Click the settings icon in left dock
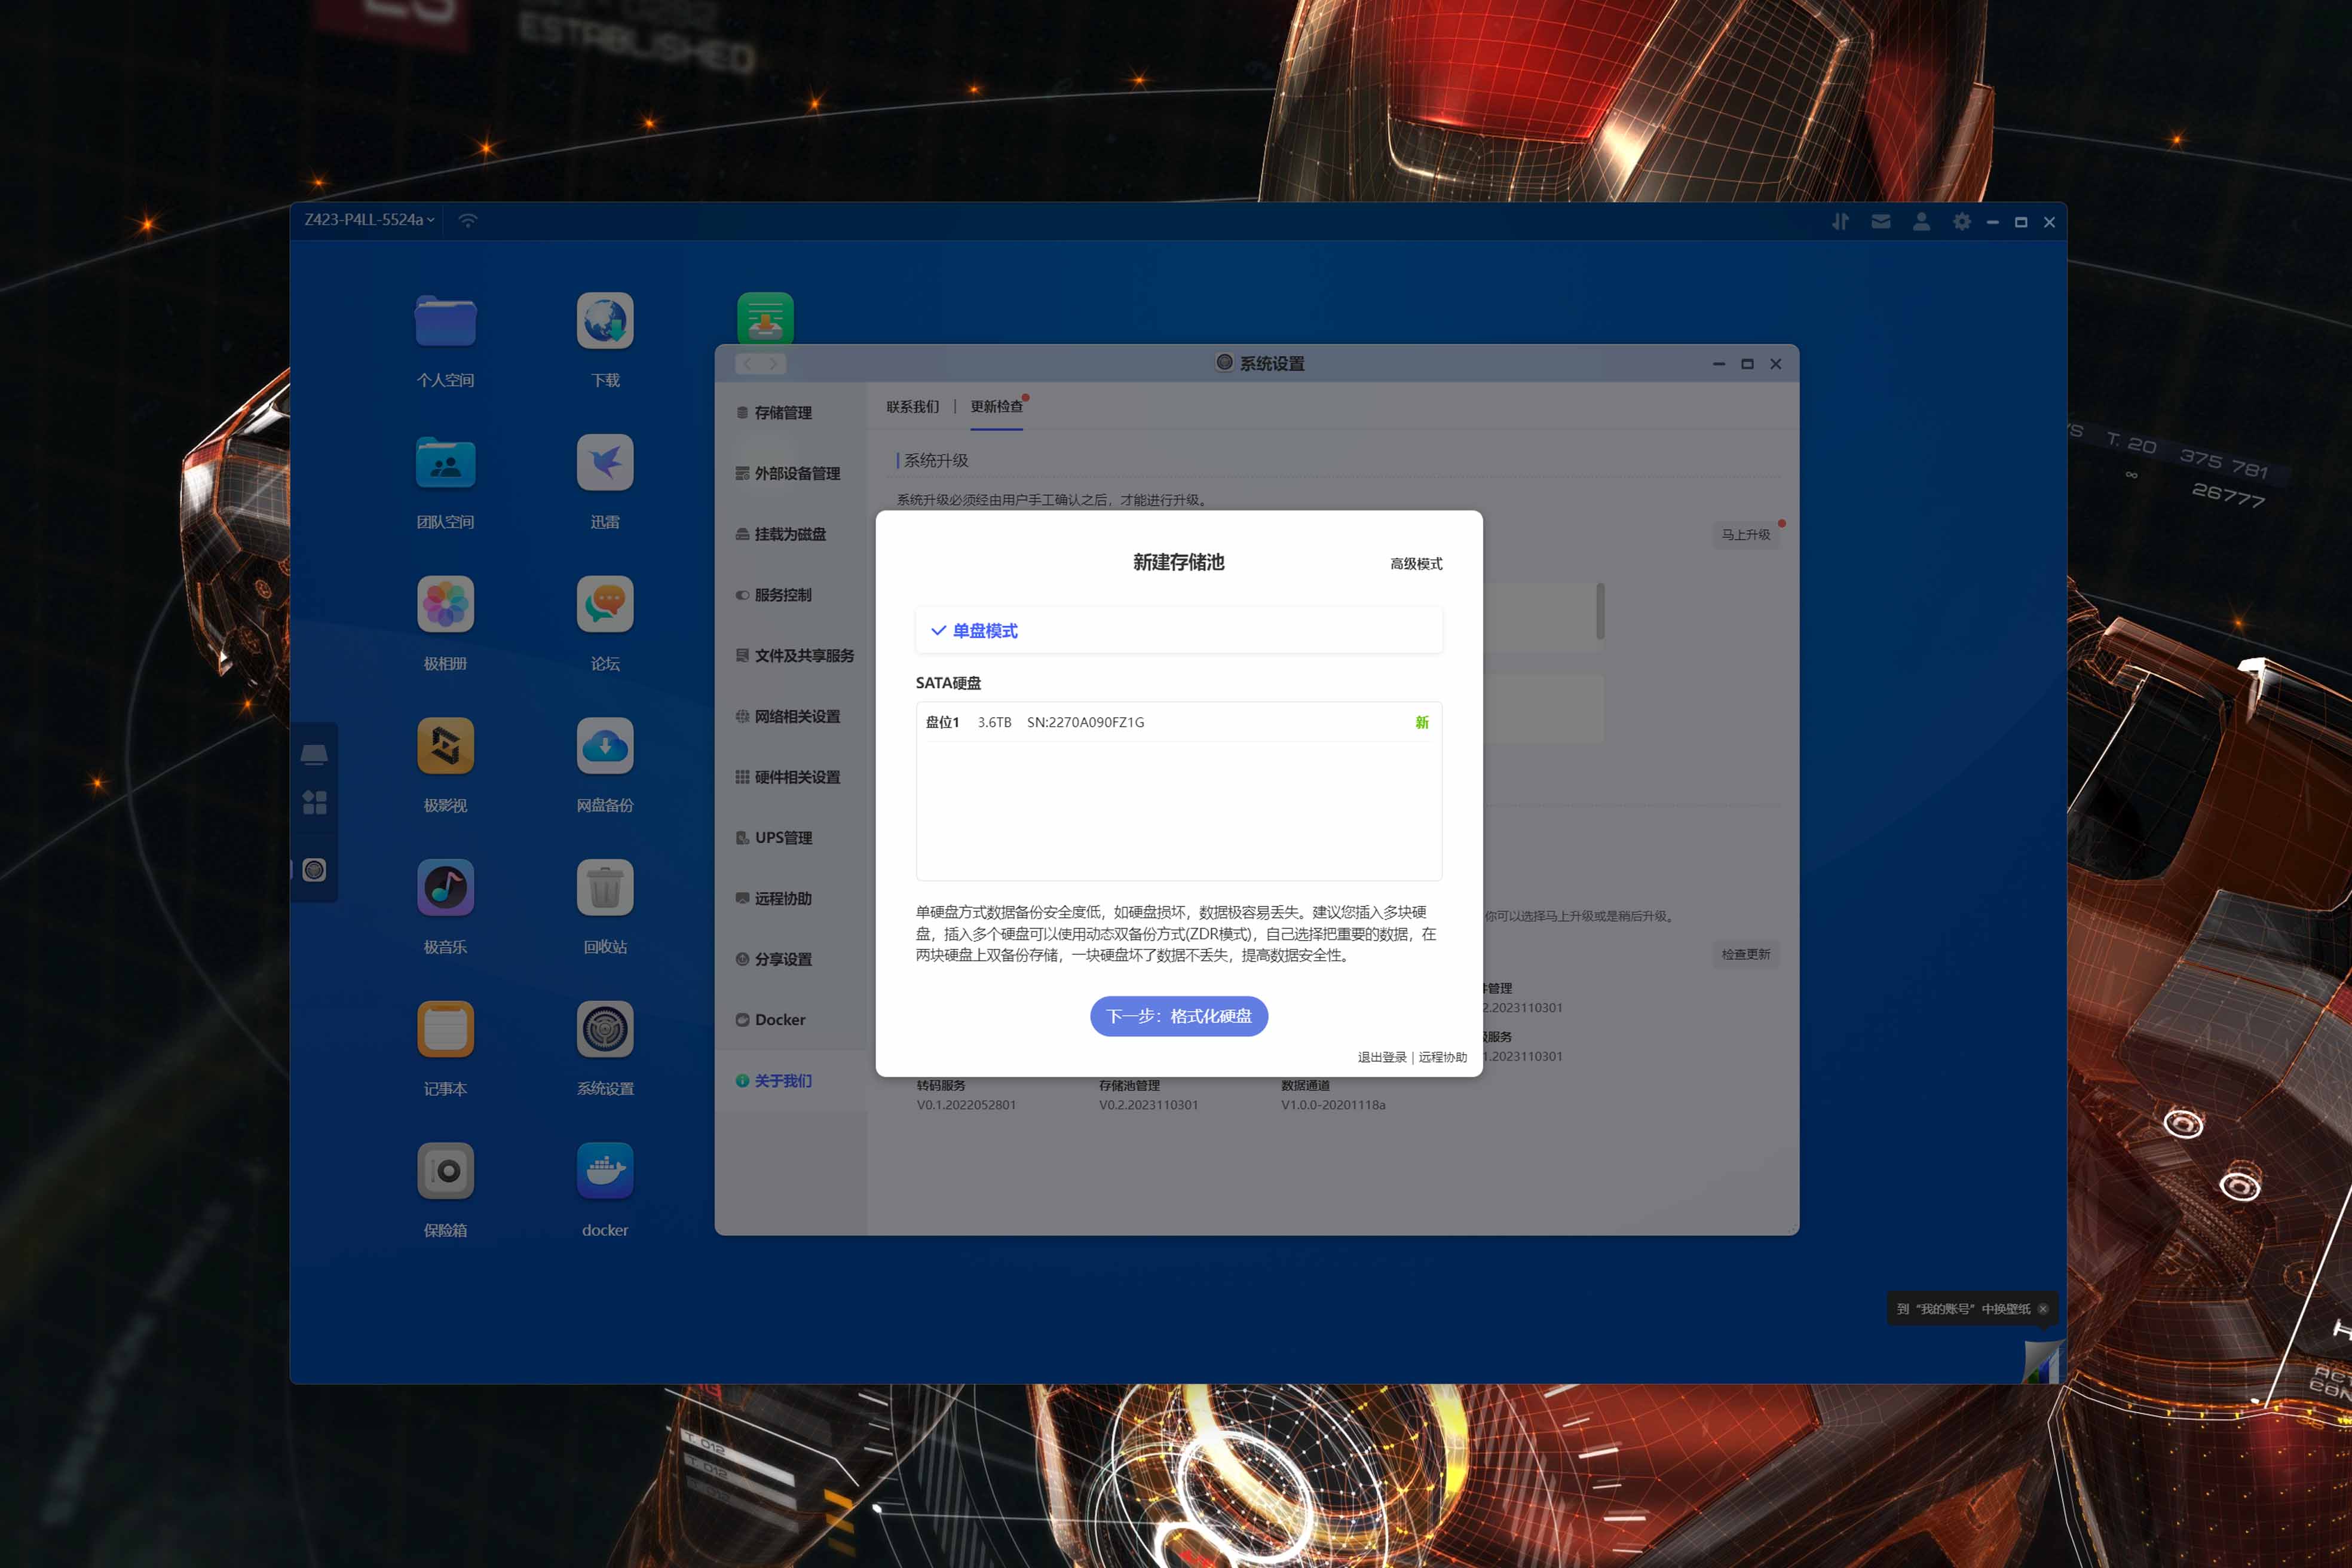Viewport: 2352px width, 1568px height. [x=314, y=870]
